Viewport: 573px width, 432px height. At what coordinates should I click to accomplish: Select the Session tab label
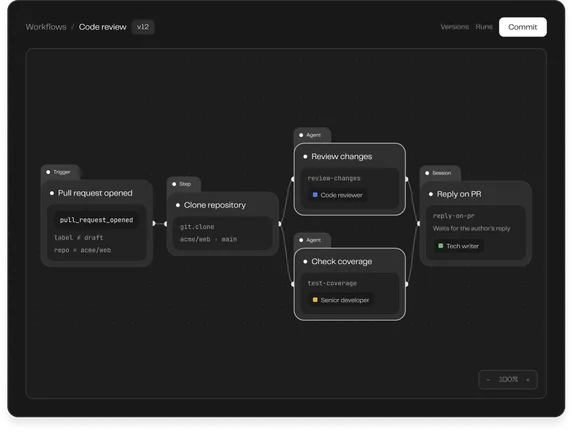[x=441, y=173]
